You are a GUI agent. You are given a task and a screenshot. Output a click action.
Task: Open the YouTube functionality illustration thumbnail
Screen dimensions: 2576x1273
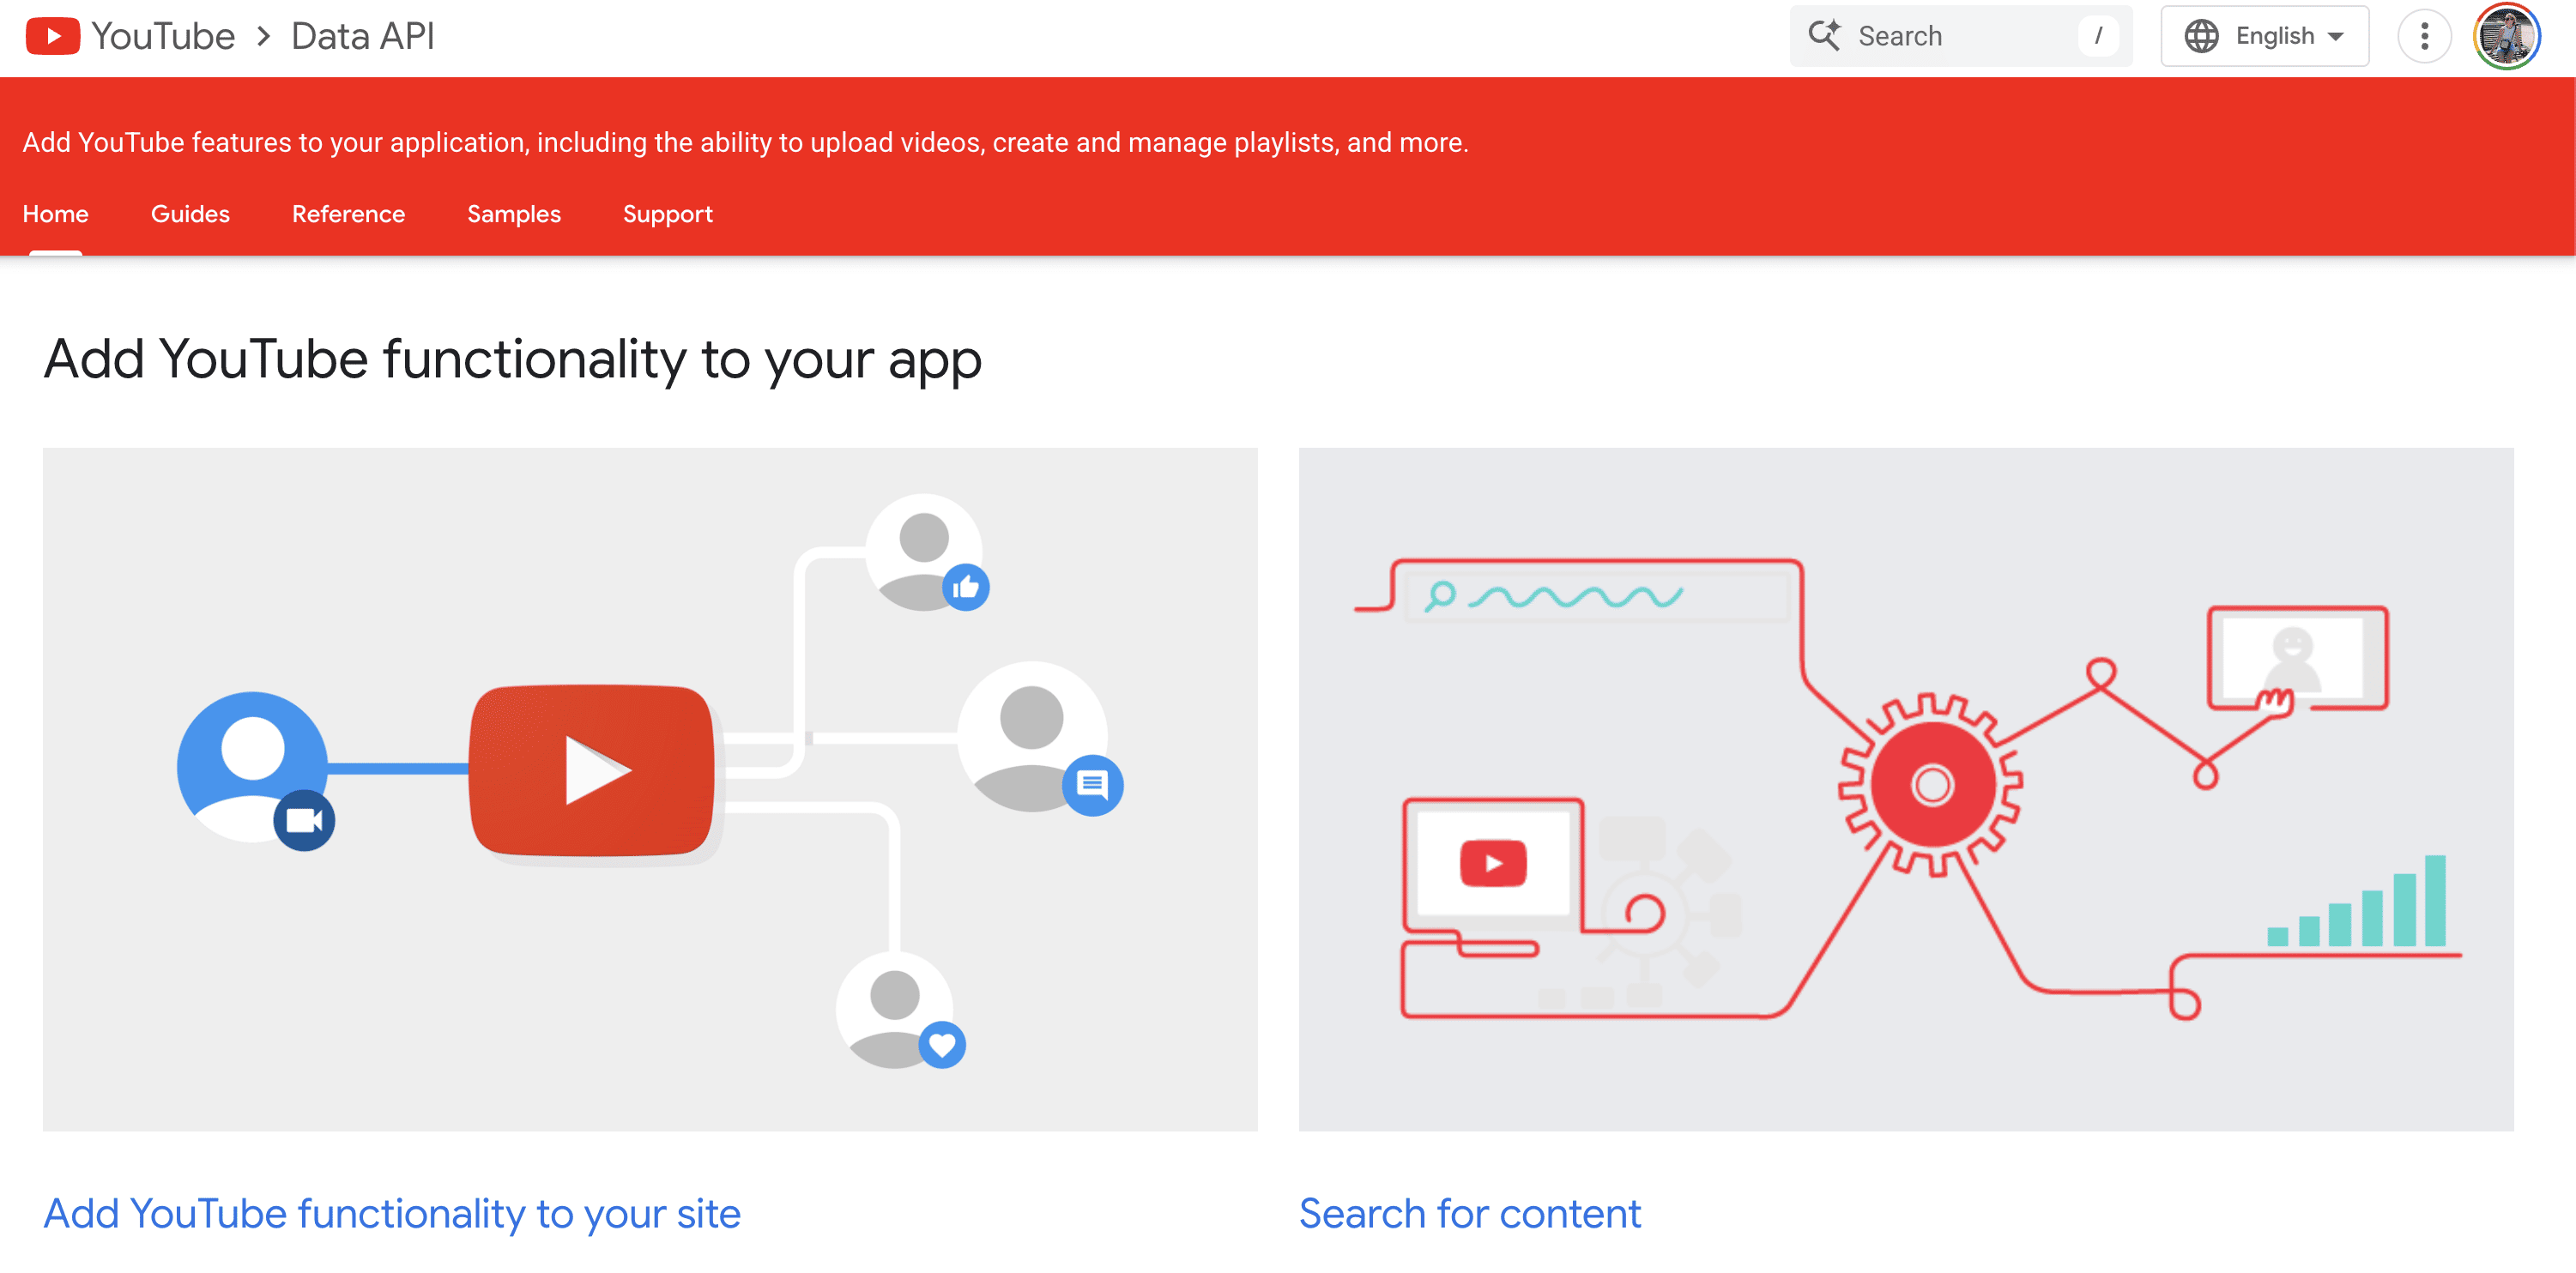click(x=650, y=789)
